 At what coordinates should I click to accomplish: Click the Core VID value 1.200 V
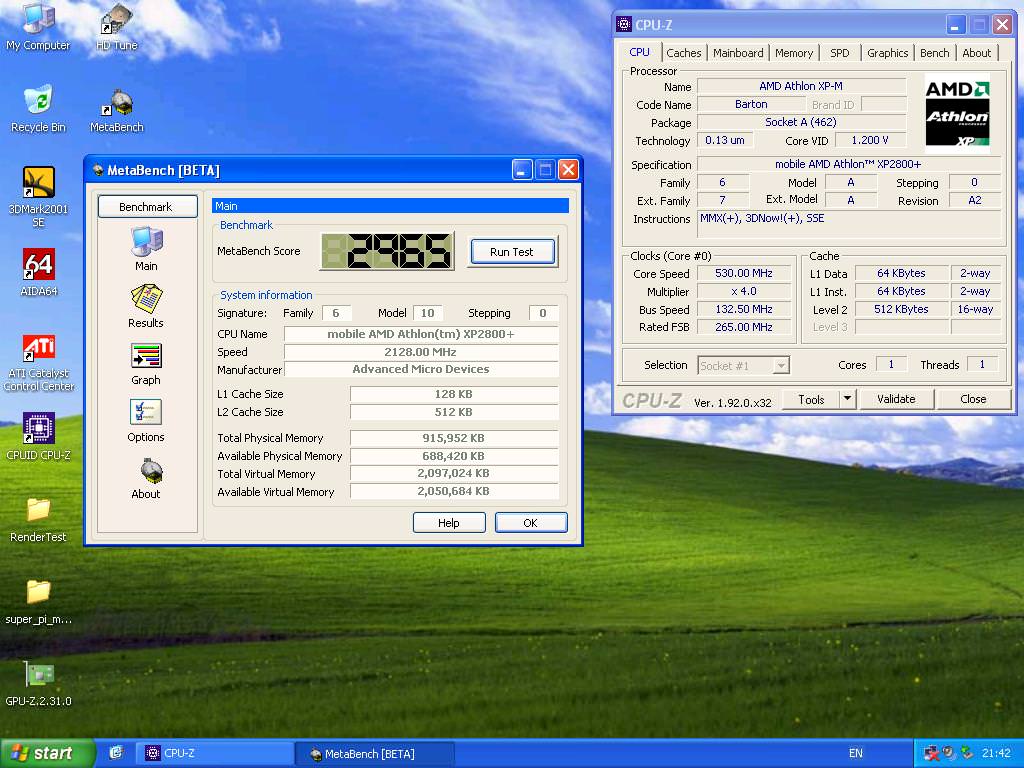point(870,140)
